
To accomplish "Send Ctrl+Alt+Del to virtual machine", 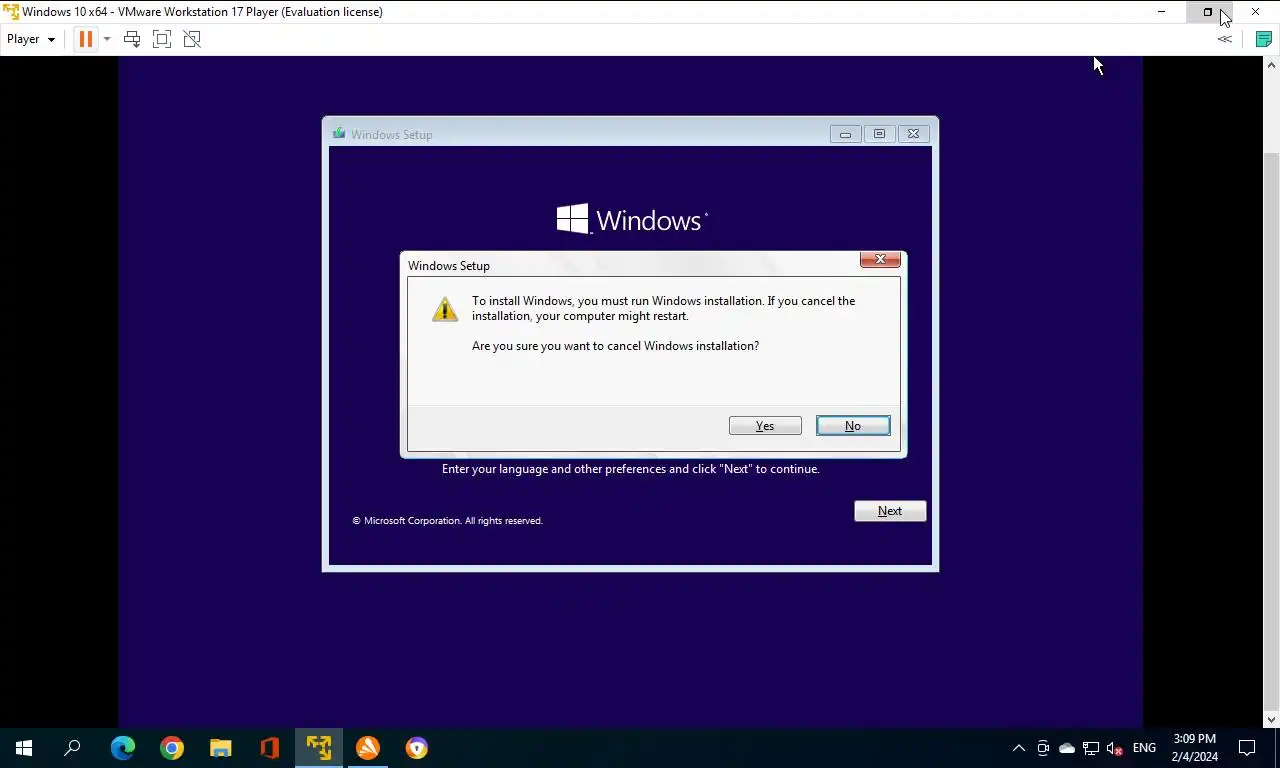I will (132, 39).
